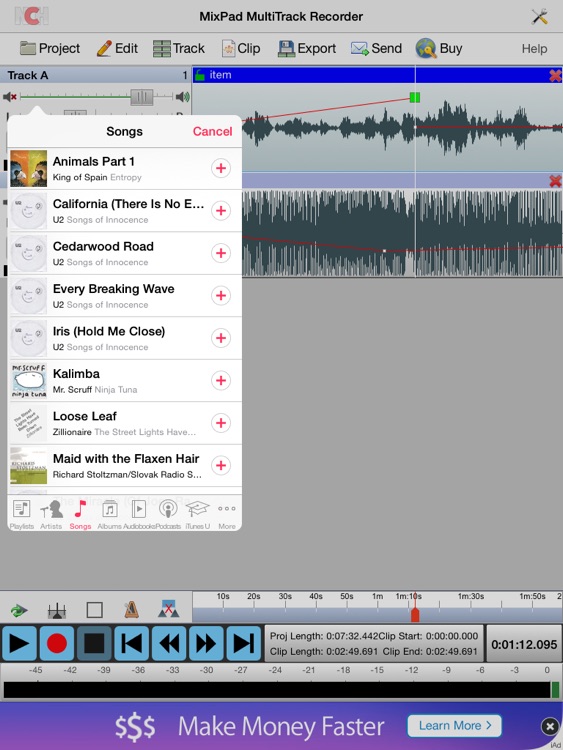
Task: Select the Track A header label
Action: click(28, 76)
